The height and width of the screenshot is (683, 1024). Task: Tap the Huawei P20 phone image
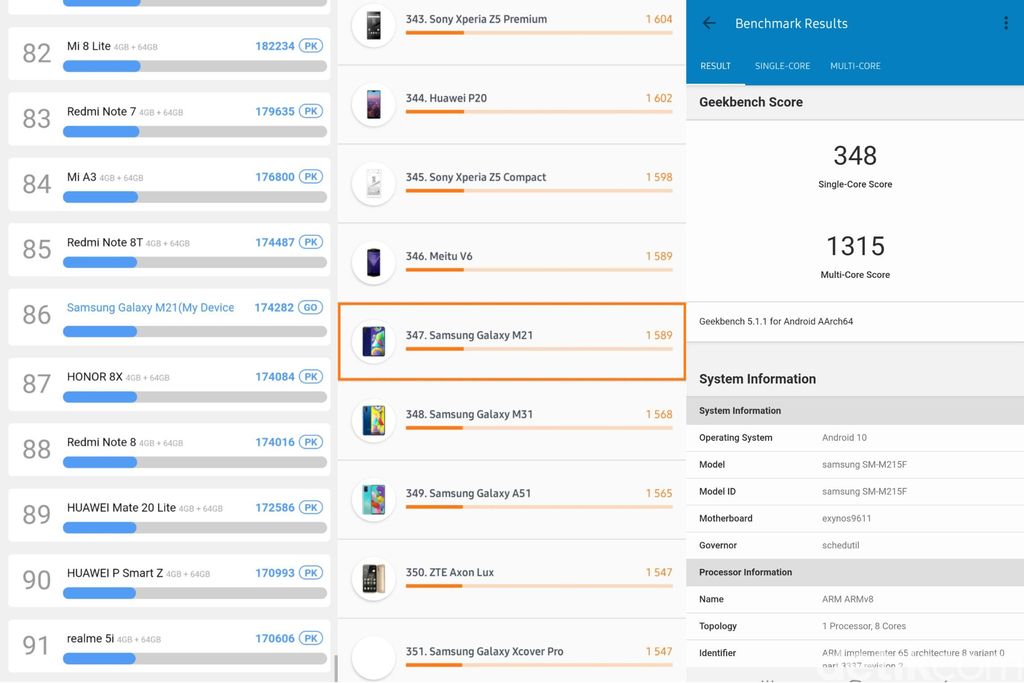(374, 104)
